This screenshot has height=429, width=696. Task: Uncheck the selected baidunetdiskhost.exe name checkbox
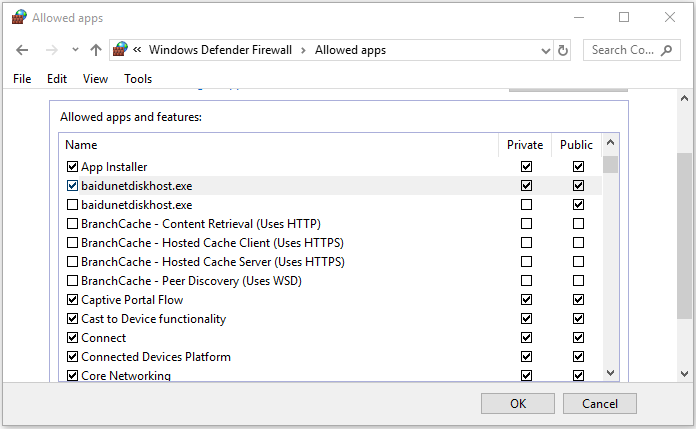coord(72,186)
